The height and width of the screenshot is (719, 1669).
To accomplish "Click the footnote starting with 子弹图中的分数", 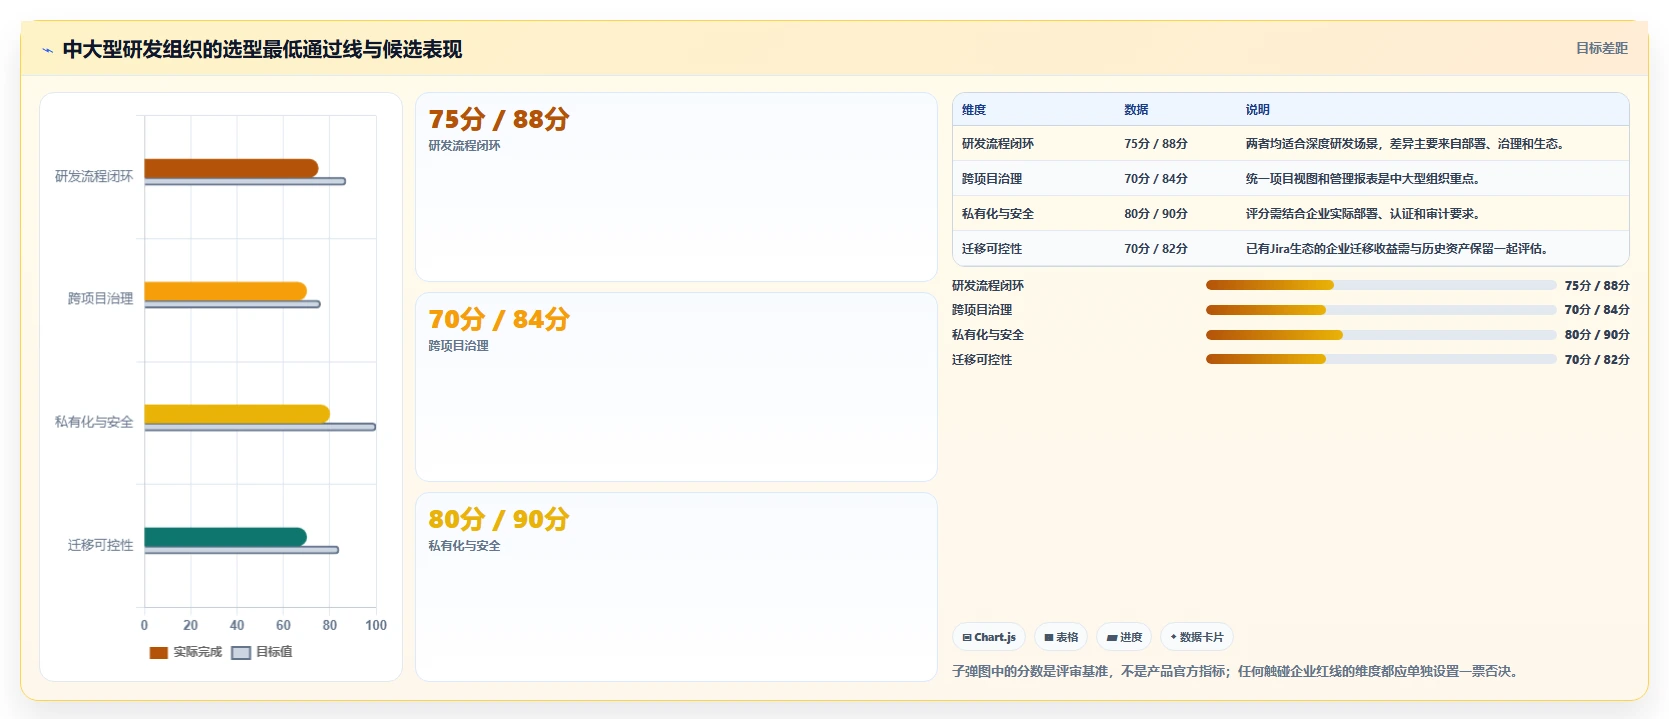I will click(x=1237, y=672).
